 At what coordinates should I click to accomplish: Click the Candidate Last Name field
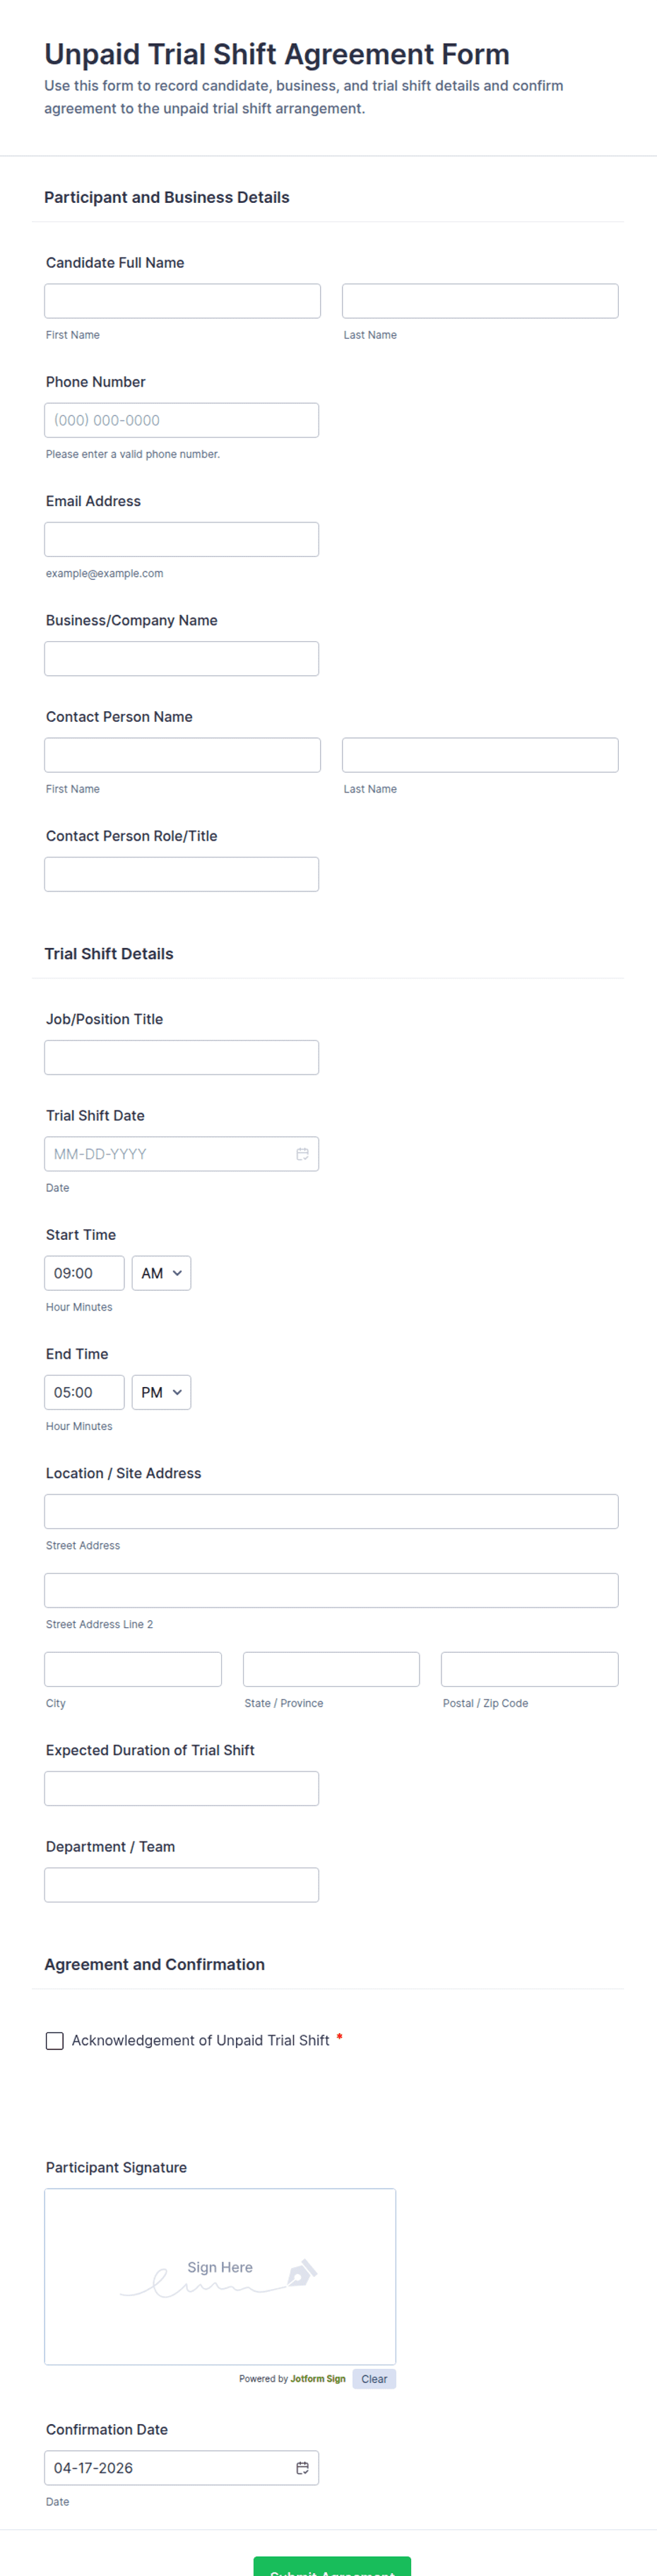480,301
